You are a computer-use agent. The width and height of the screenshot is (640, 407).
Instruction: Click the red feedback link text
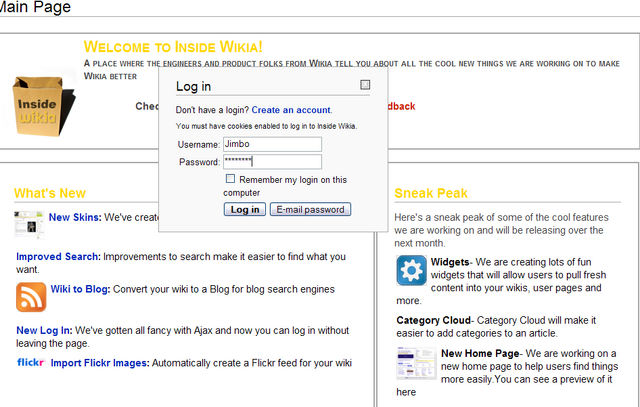(x=402, y=106)
